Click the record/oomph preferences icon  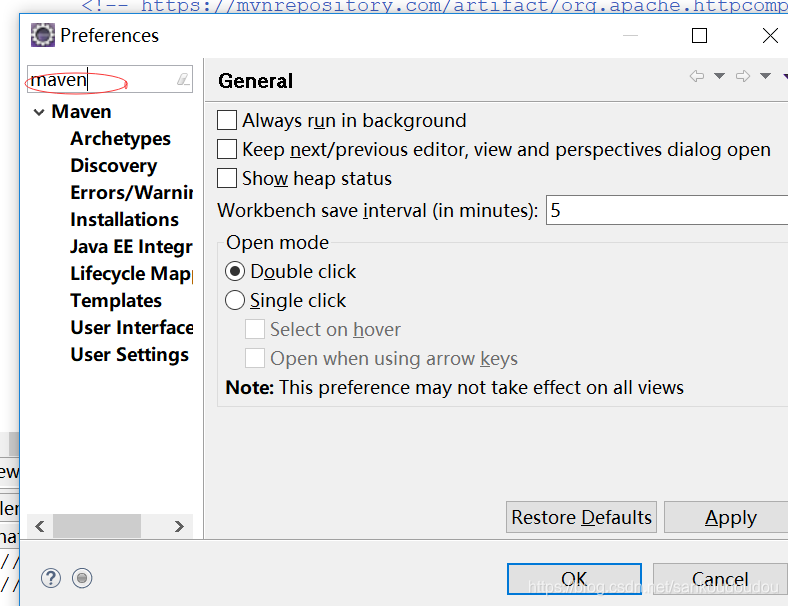tap(82, 578)
